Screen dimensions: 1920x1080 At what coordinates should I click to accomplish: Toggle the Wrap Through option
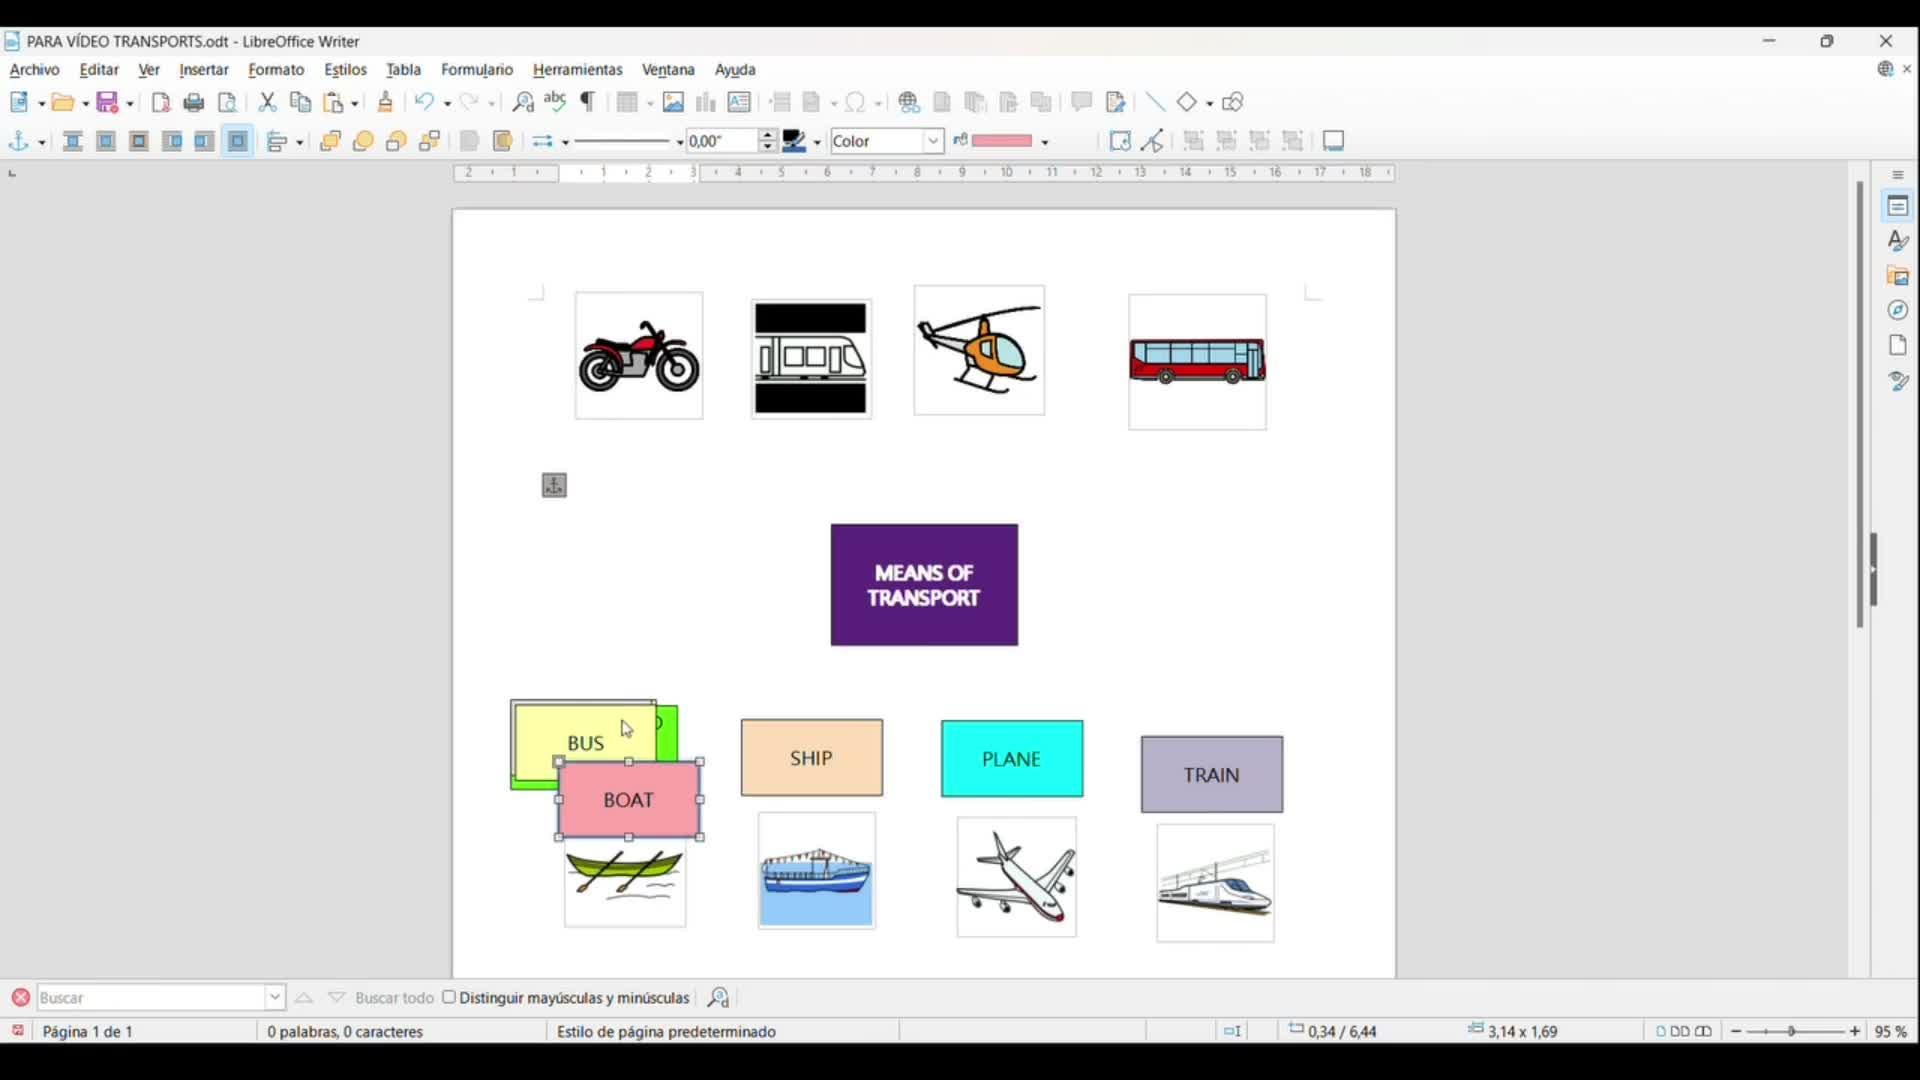click(x=238, y=142)
